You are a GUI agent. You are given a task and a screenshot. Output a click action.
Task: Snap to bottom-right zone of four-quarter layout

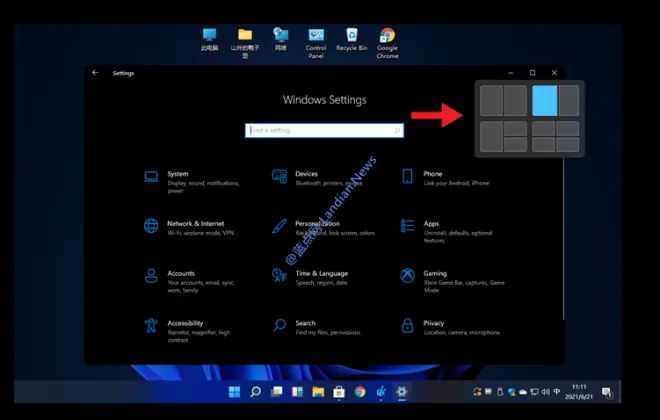[x=568, y=145]
